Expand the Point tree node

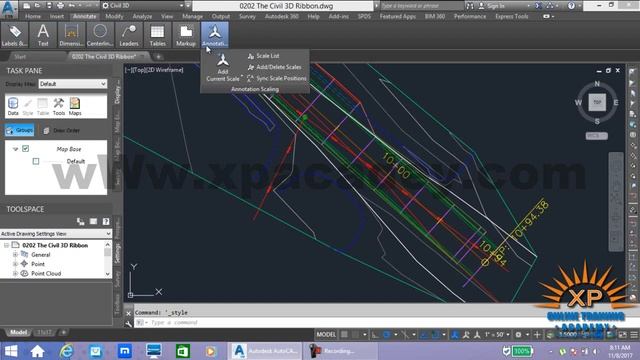(15, 264)
